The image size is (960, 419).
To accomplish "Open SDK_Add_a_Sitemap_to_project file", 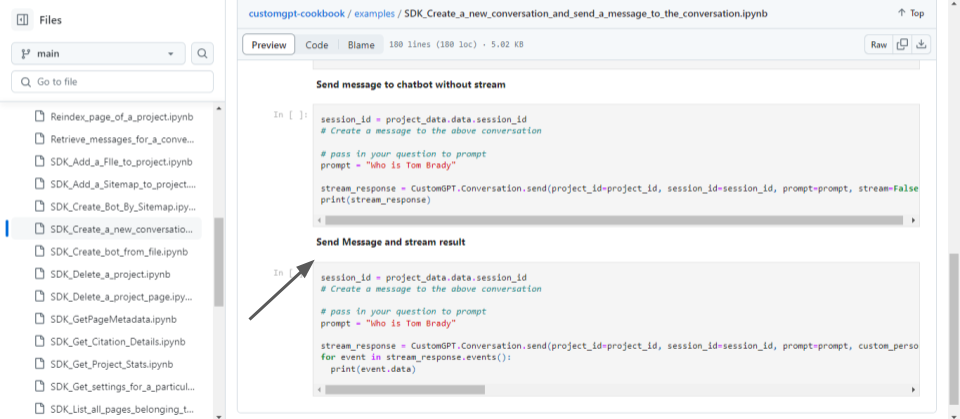I will (x=123, y=184).
